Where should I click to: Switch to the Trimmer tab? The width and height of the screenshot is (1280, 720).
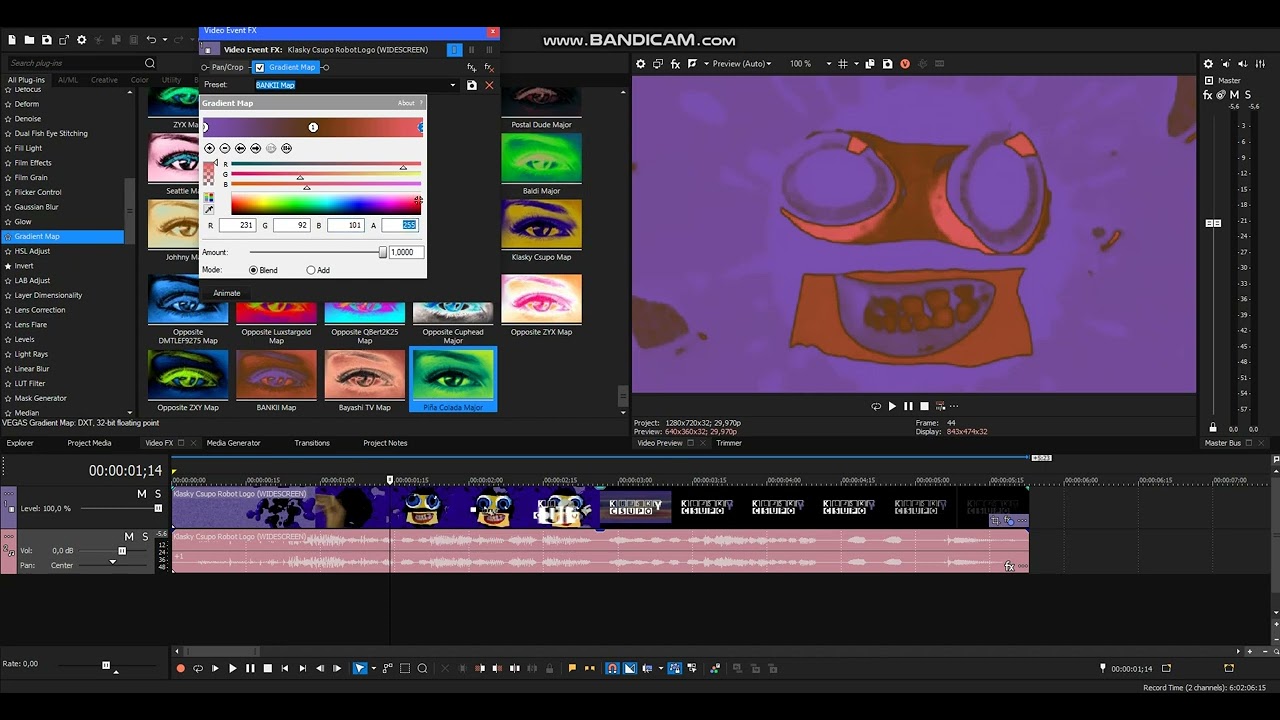point(729,443)
